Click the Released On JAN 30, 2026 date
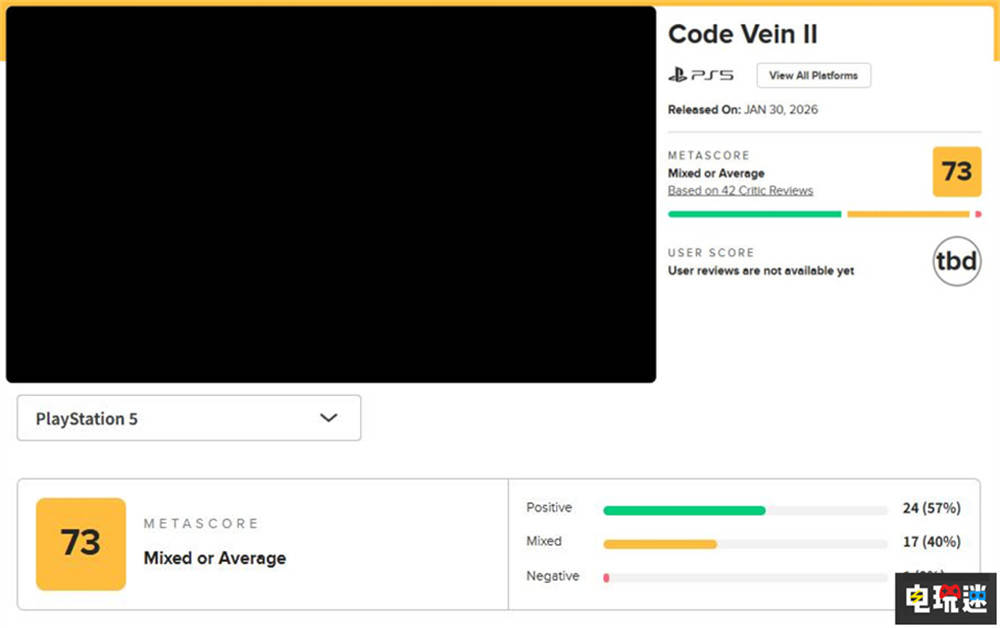The width and height of the screenshot is (1000, 628). (742, 109)
